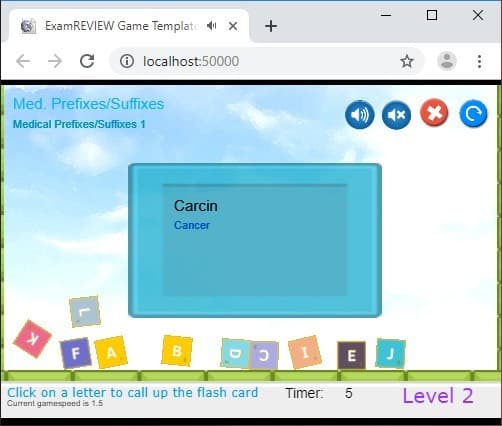Click the Carcin flash card term

[x=196, y=206]
